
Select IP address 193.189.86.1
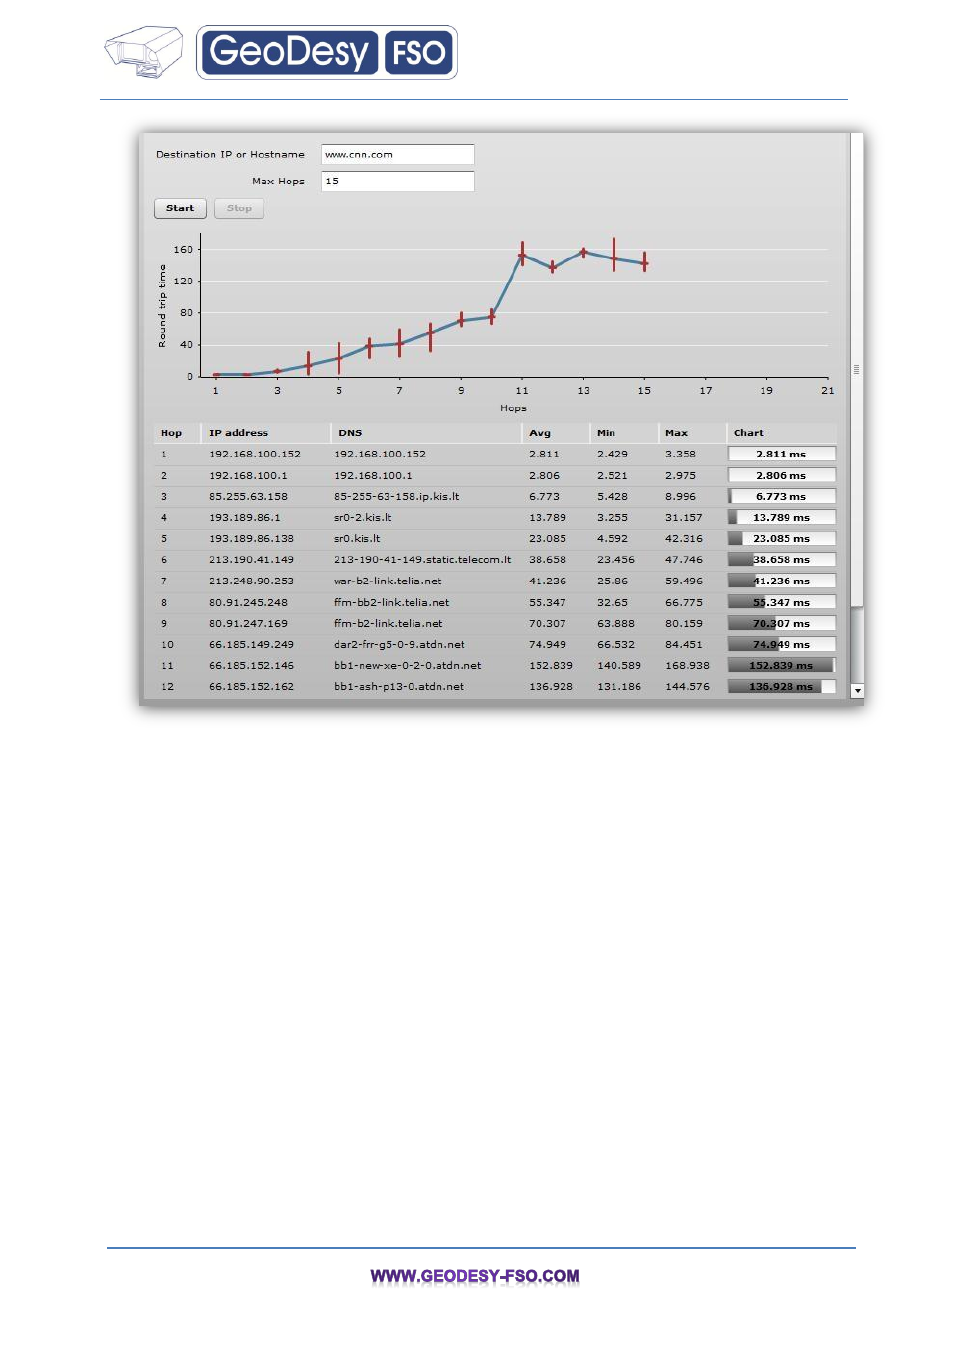(x=245, y=518)
